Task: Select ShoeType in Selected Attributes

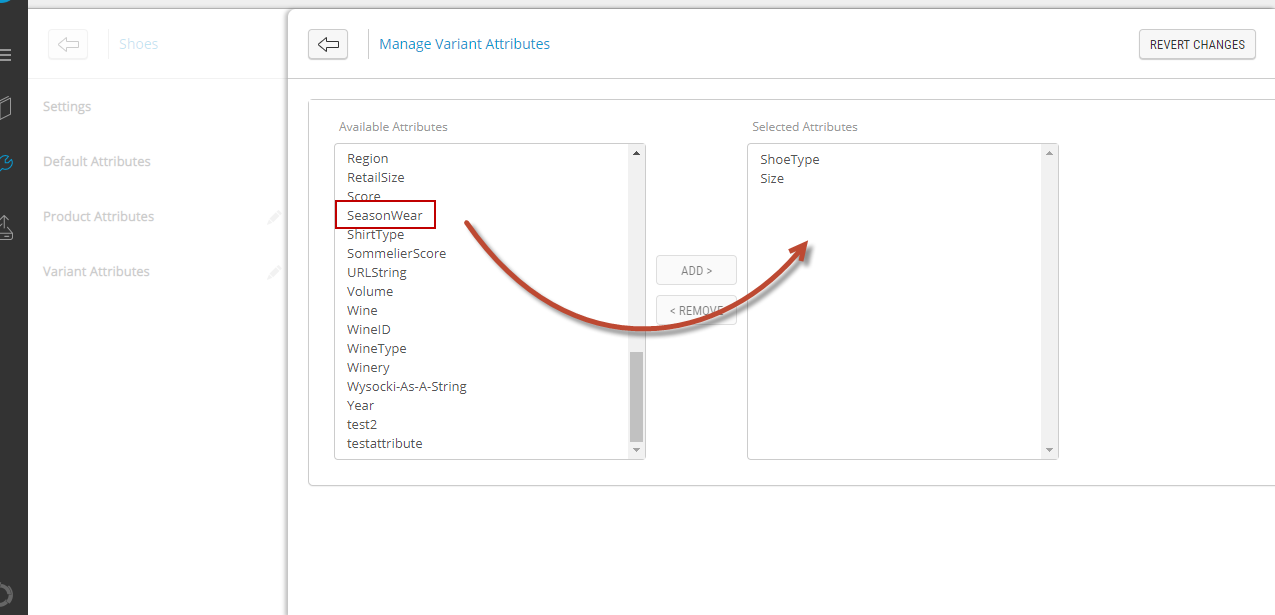Action: point(789,160)
